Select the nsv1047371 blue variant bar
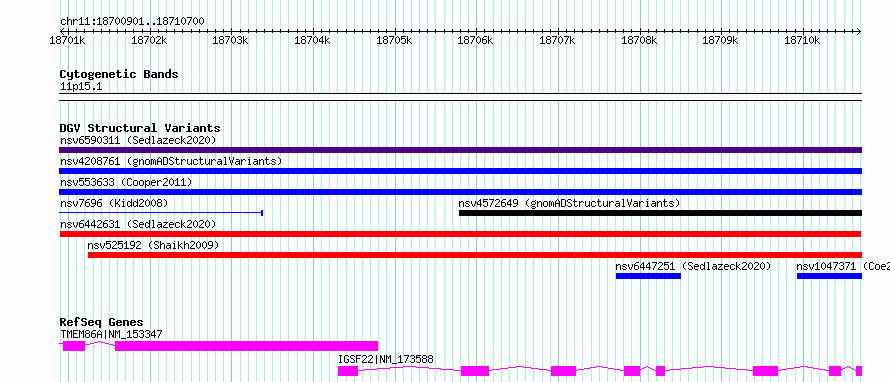890x382 pixels. (x=830, y=276)
